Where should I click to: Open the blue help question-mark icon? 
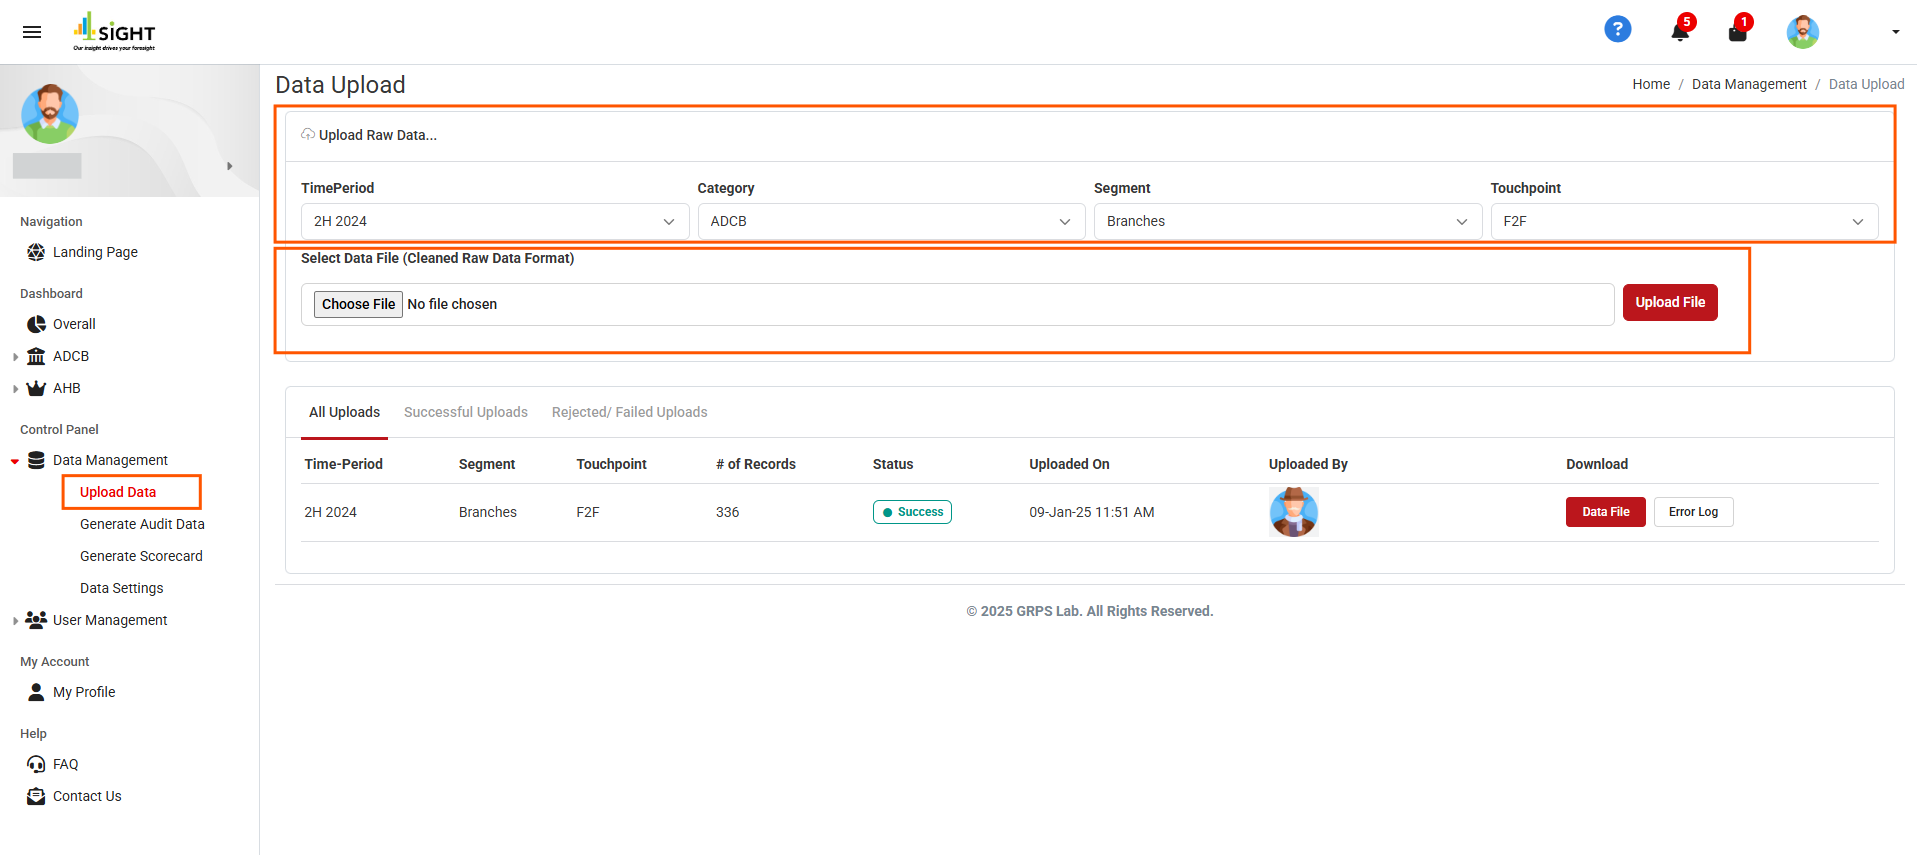click(1617, 30)
